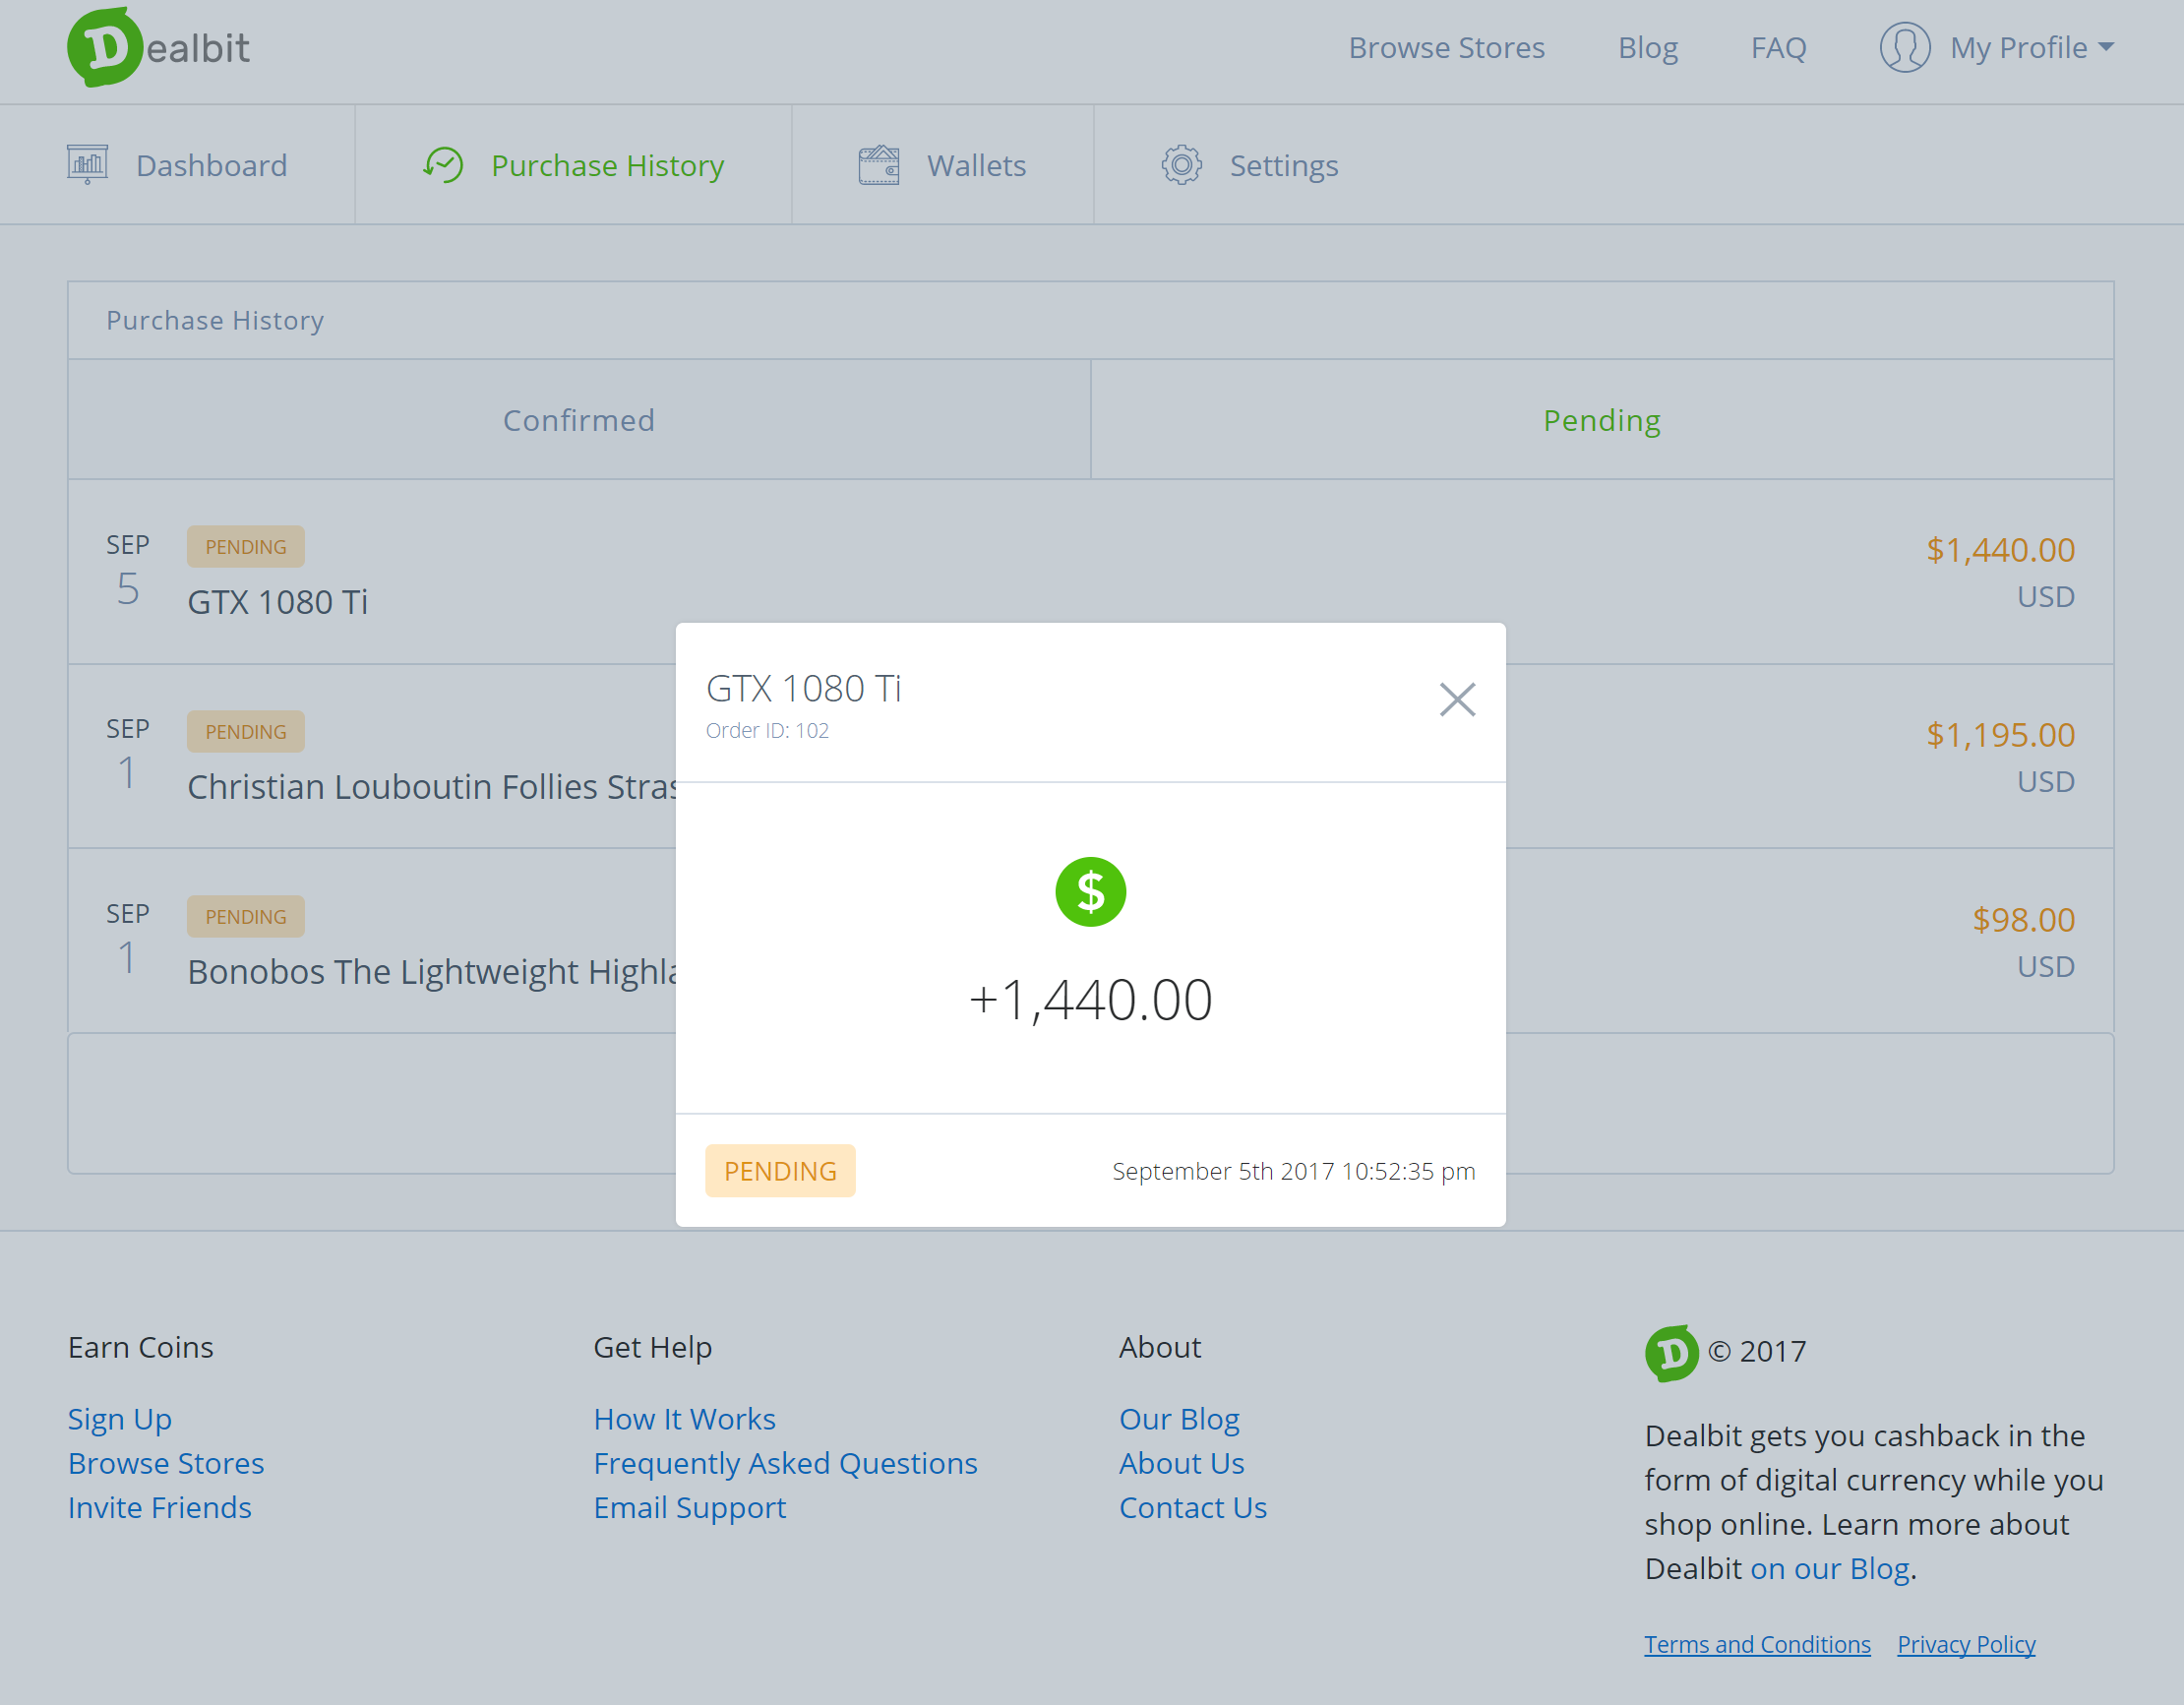Open the FAQ navigation link
Viewport: 2184px width, 1705px height.
pyautogui.click(x=1778, y=48)
